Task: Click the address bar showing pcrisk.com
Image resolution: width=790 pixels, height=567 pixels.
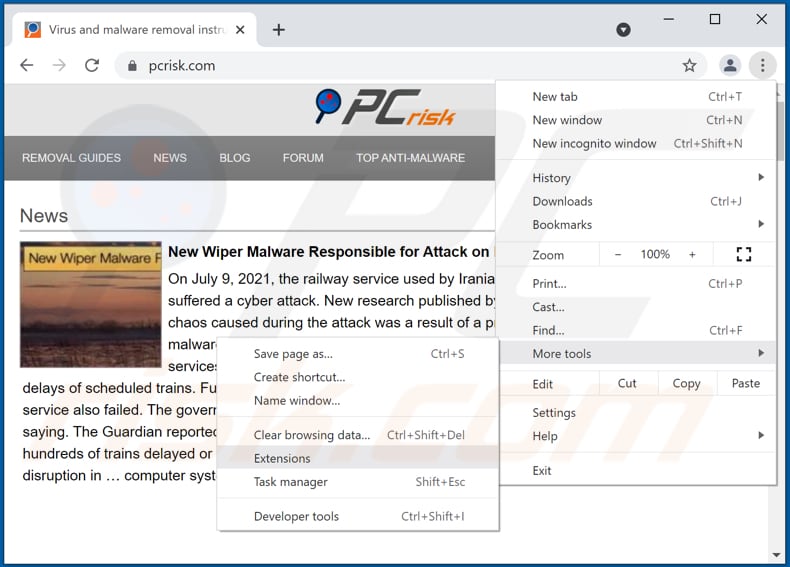Action: (400, 66)
